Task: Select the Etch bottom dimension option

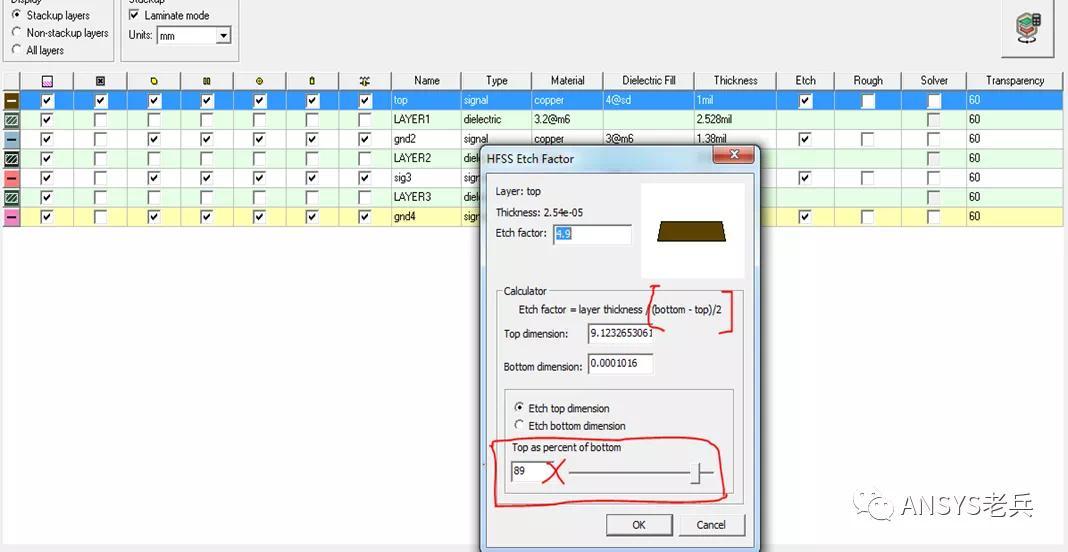Action: pyautogui.click(x=520, y=425)
